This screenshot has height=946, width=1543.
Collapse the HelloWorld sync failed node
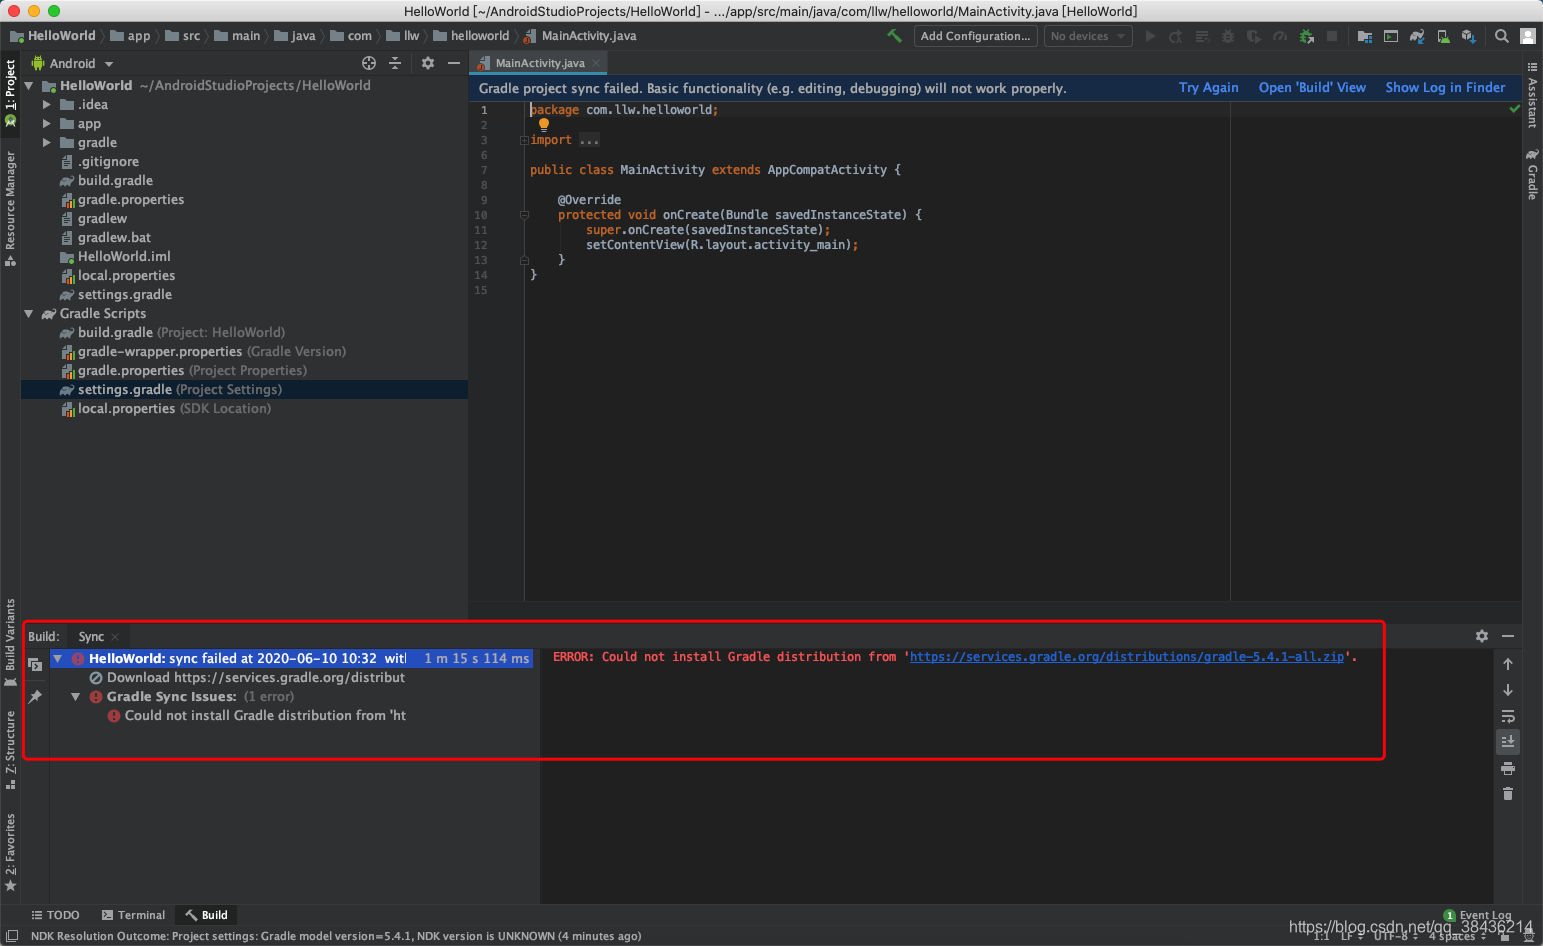(x=58, y=659)
